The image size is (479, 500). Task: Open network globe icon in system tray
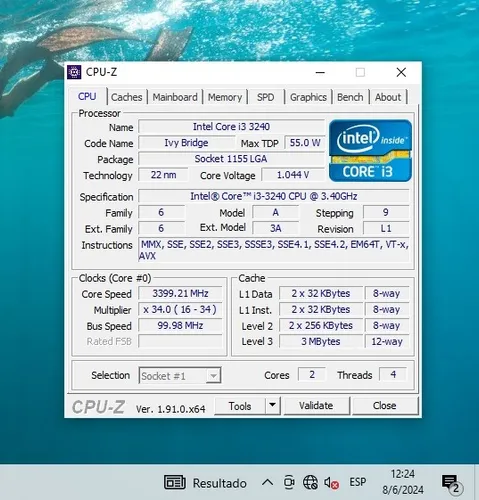click(310, 482)
